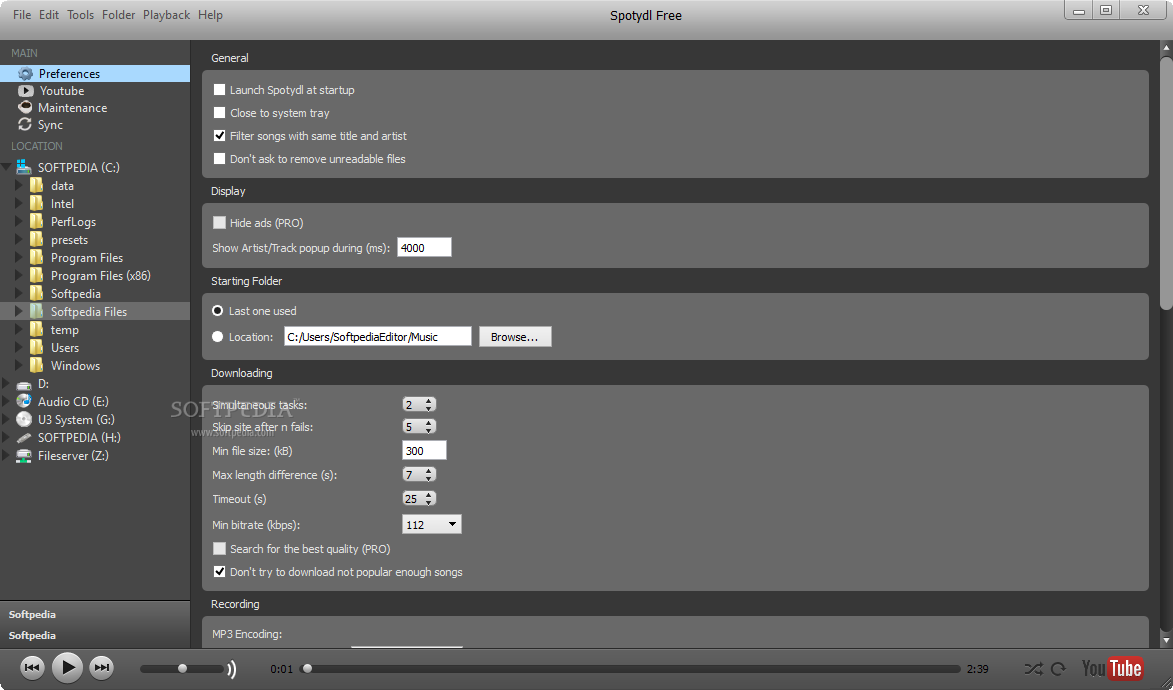Open the Edit menu
This screenshot has height=690, width=1173.
tap(49, 15)
